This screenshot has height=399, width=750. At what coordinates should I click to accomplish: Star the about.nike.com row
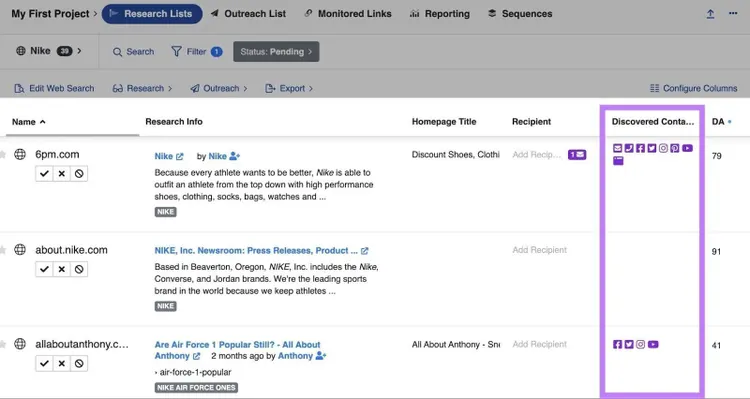point(2,250)
